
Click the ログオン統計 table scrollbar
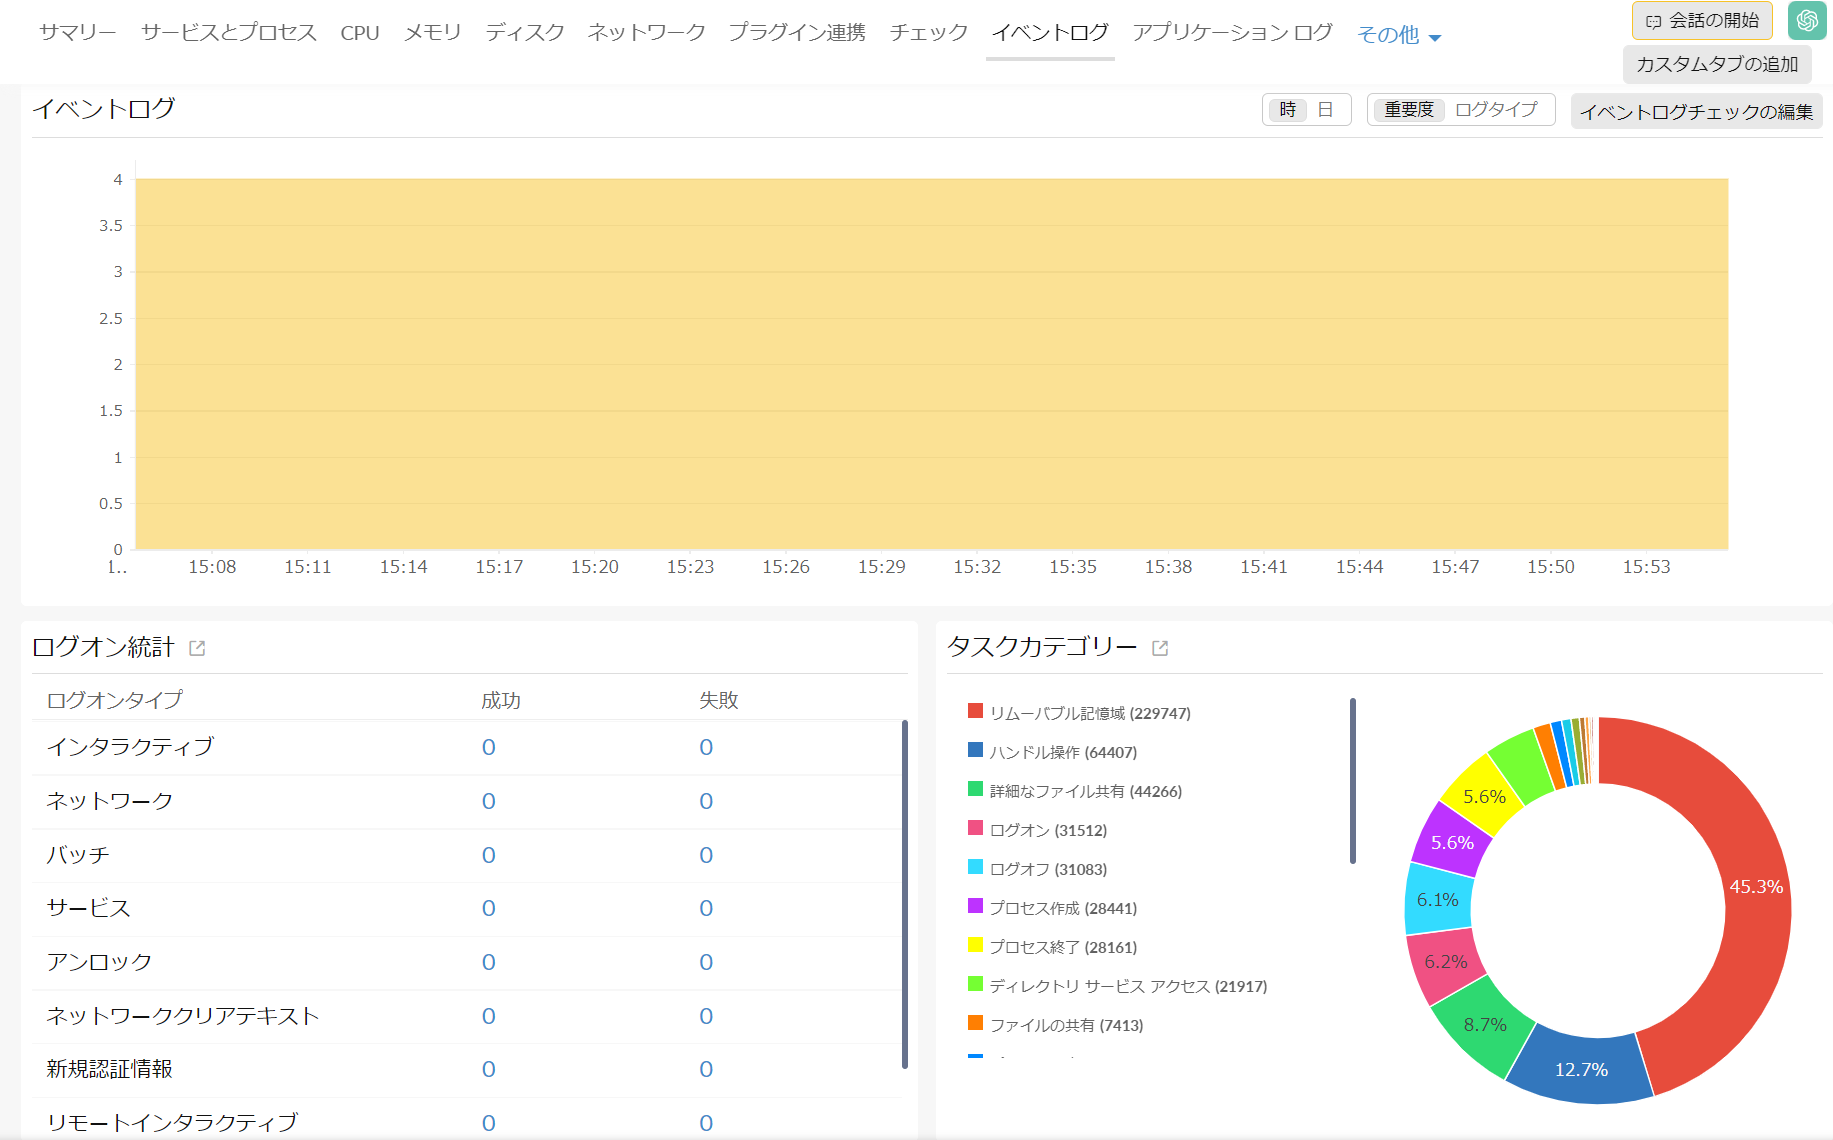point(904,893)
